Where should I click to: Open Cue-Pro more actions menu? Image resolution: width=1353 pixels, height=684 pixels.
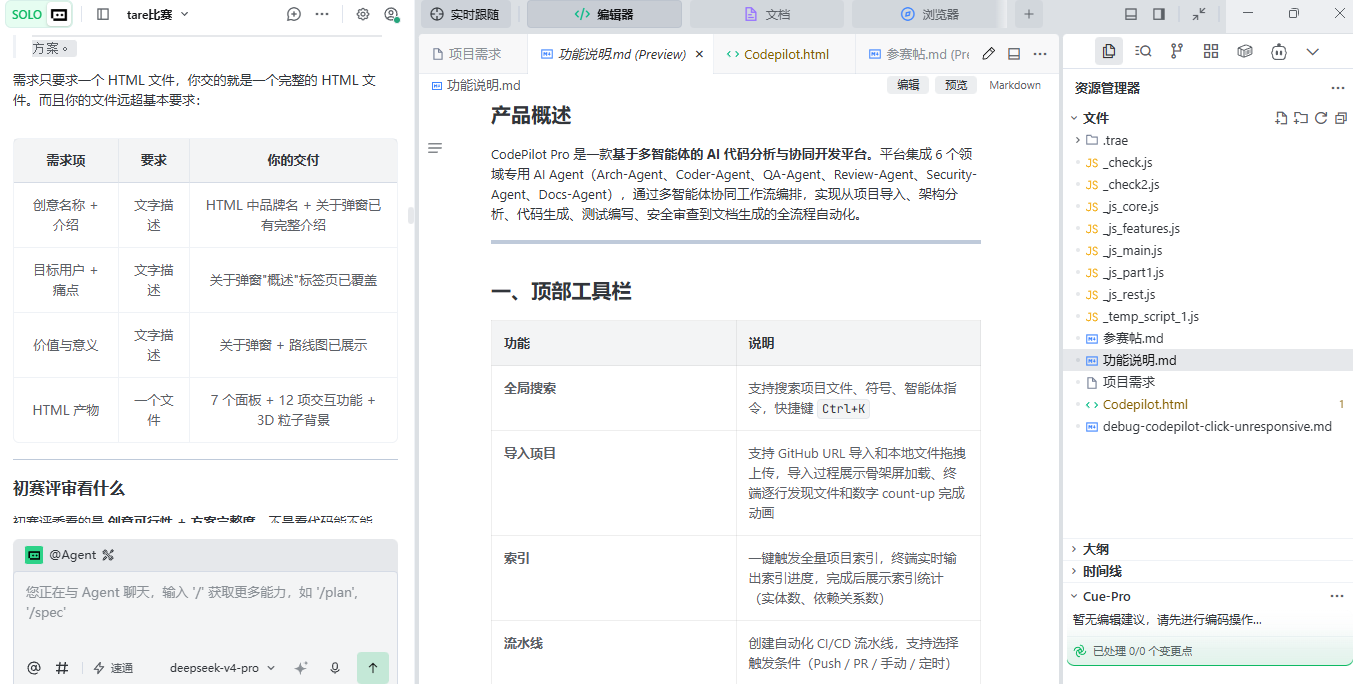point(1337,596)
